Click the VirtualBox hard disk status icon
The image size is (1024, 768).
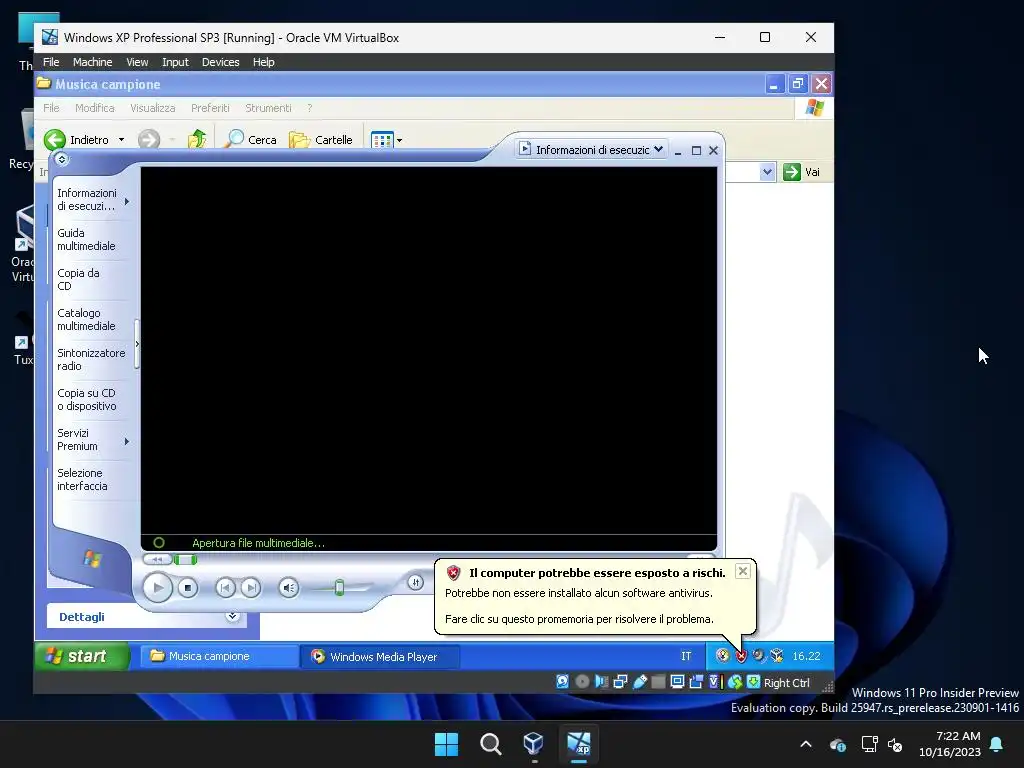click(562, 682)
